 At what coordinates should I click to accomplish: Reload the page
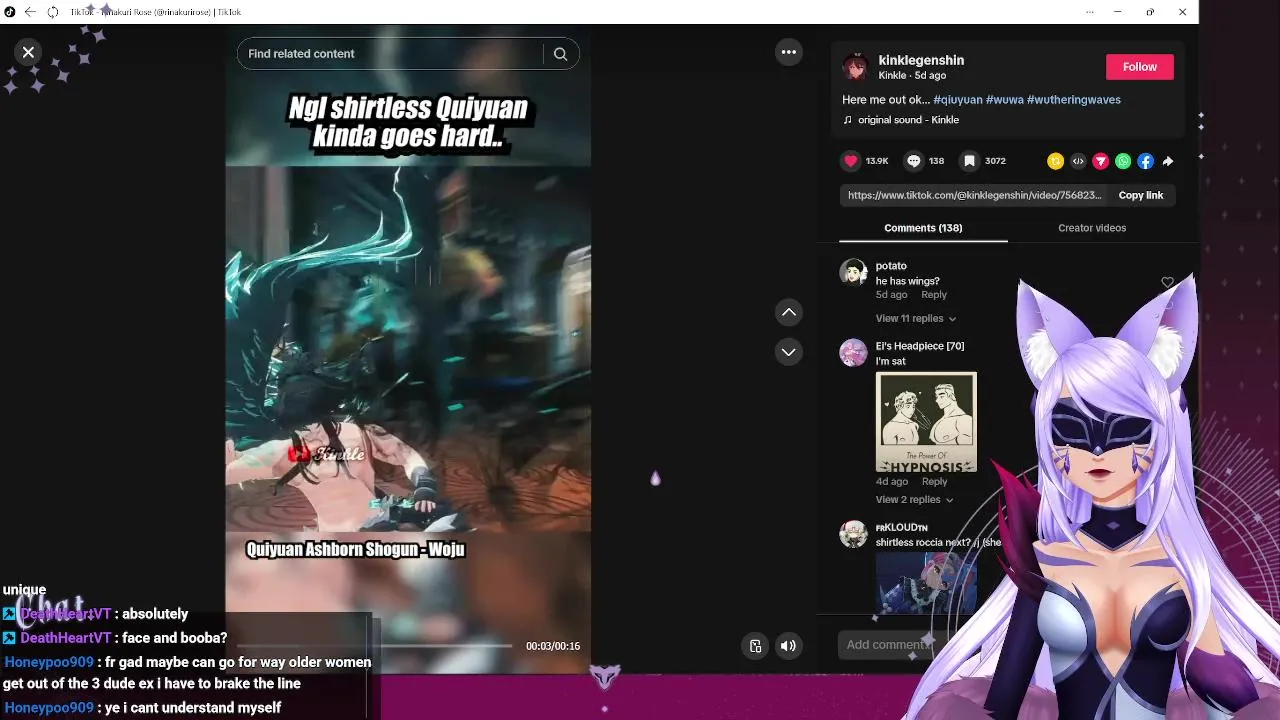point(53,12)
